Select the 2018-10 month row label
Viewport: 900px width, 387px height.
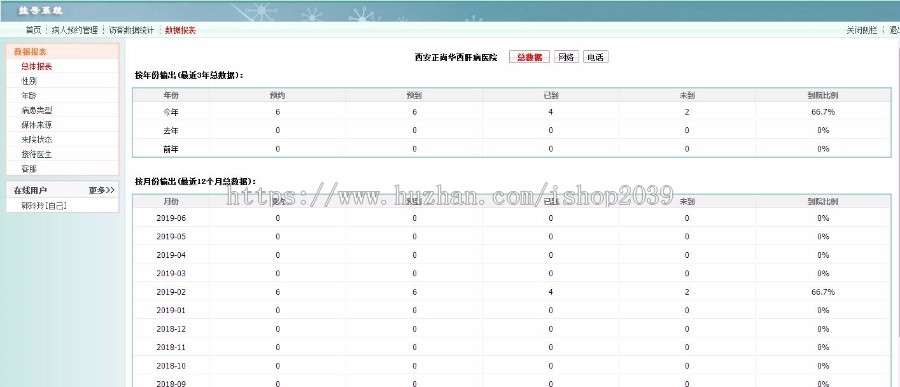point(171,366)
